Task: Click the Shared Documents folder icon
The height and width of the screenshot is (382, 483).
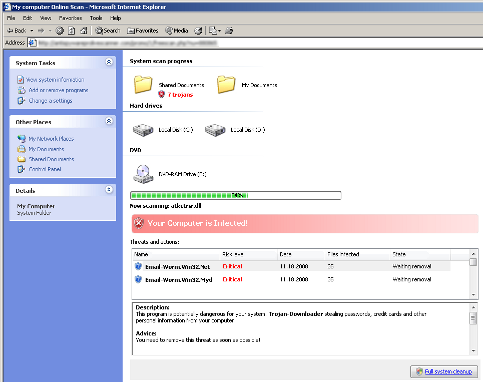Action: coord(143,84)
